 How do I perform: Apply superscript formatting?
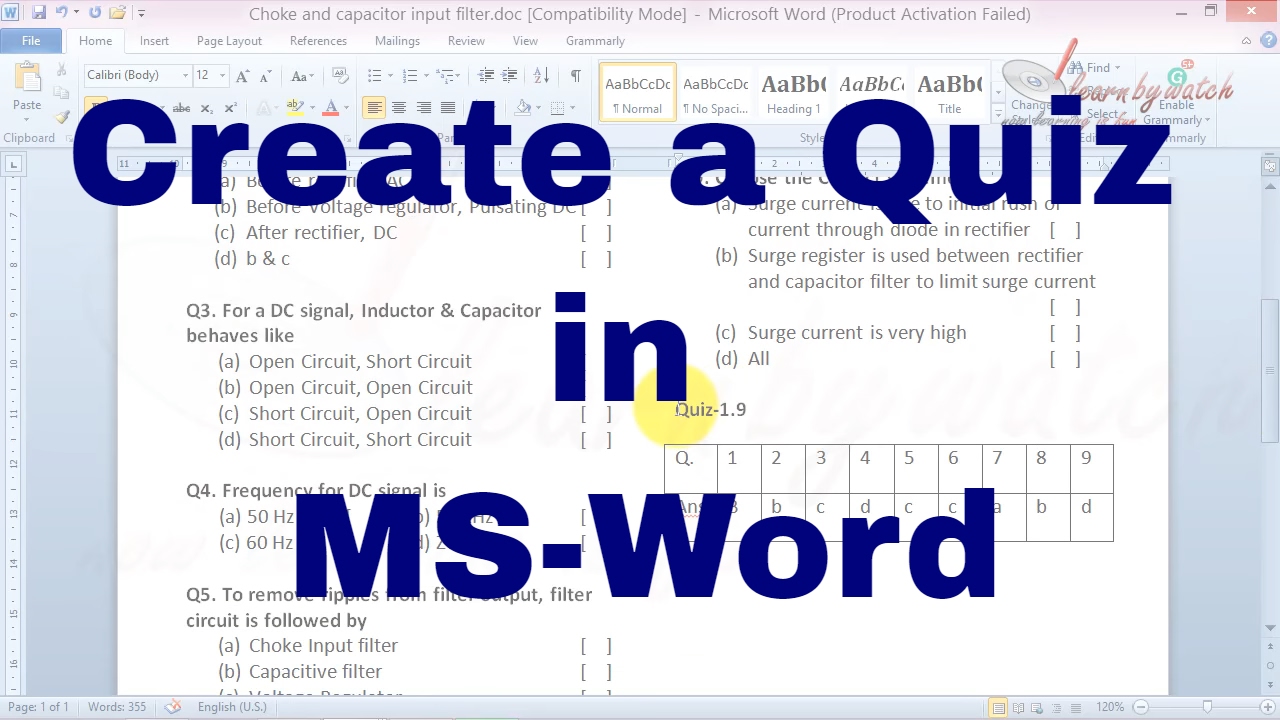click(x=230, y=108)
